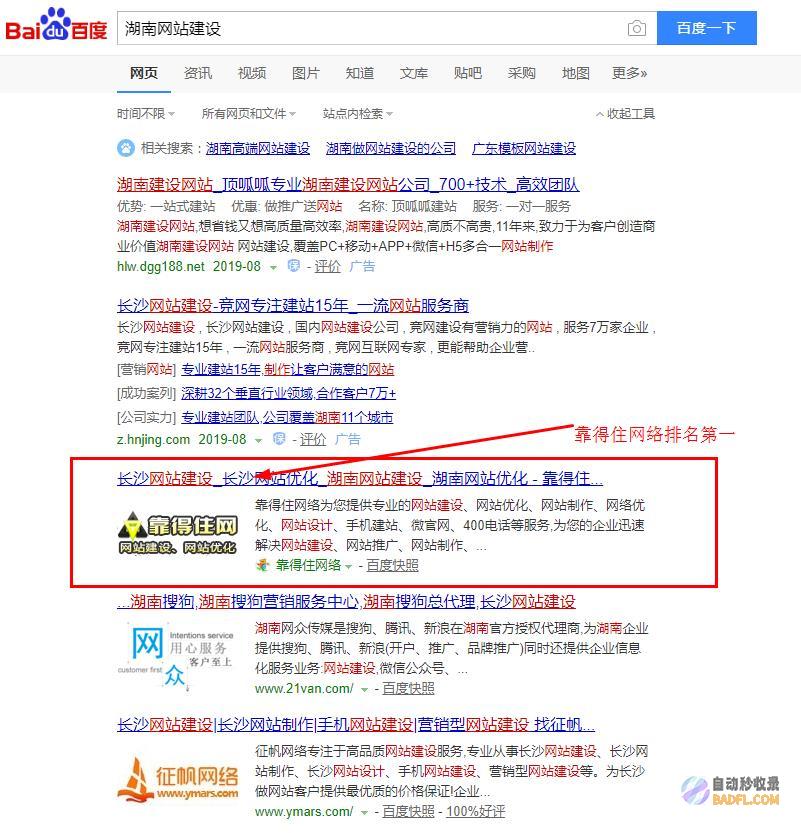This screenshot has height=833, width=801.
Task: Click 广告 label on z.hnjing.com result
Action: click(x=347, y=439)
